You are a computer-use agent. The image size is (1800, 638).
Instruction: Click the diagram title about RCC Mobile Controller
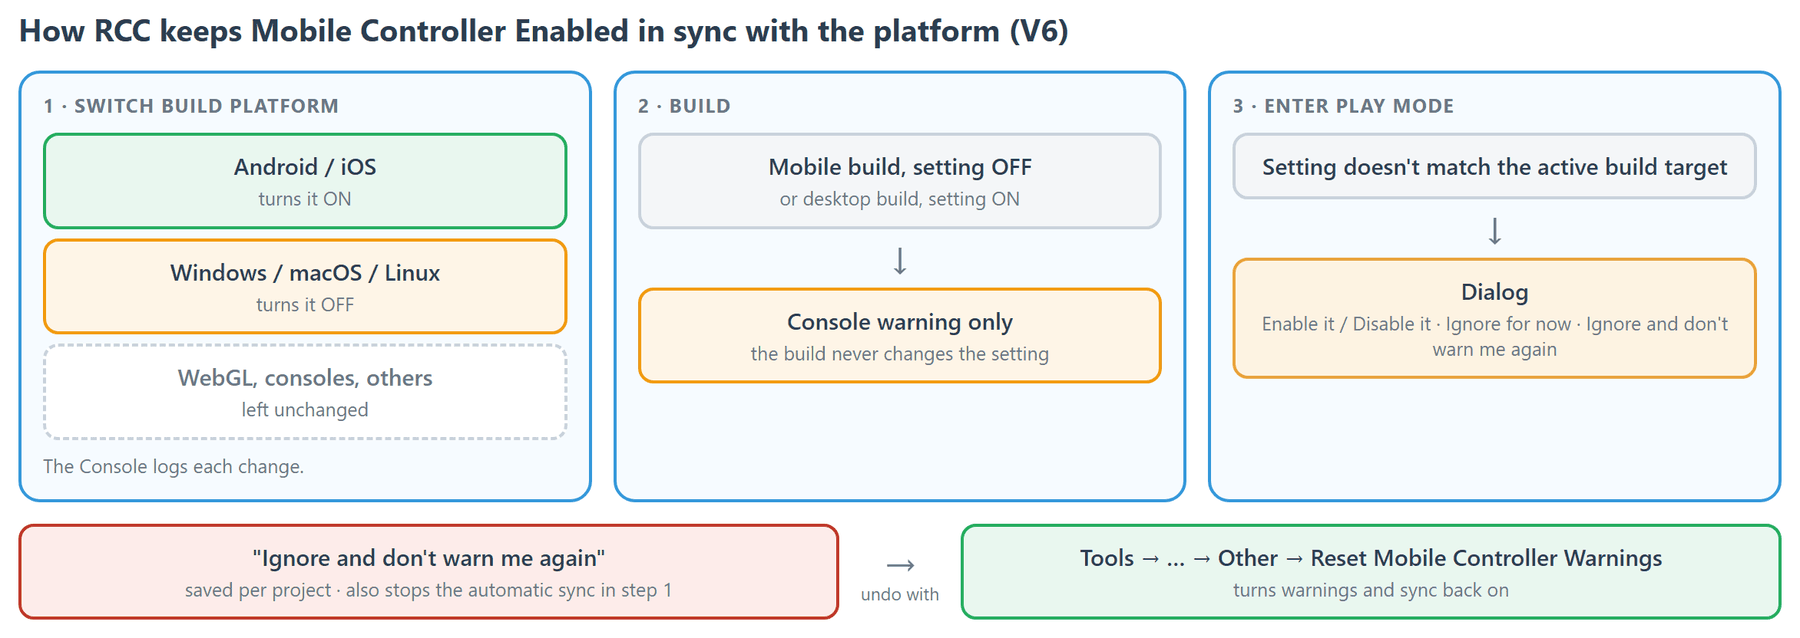tap(544, 31)
